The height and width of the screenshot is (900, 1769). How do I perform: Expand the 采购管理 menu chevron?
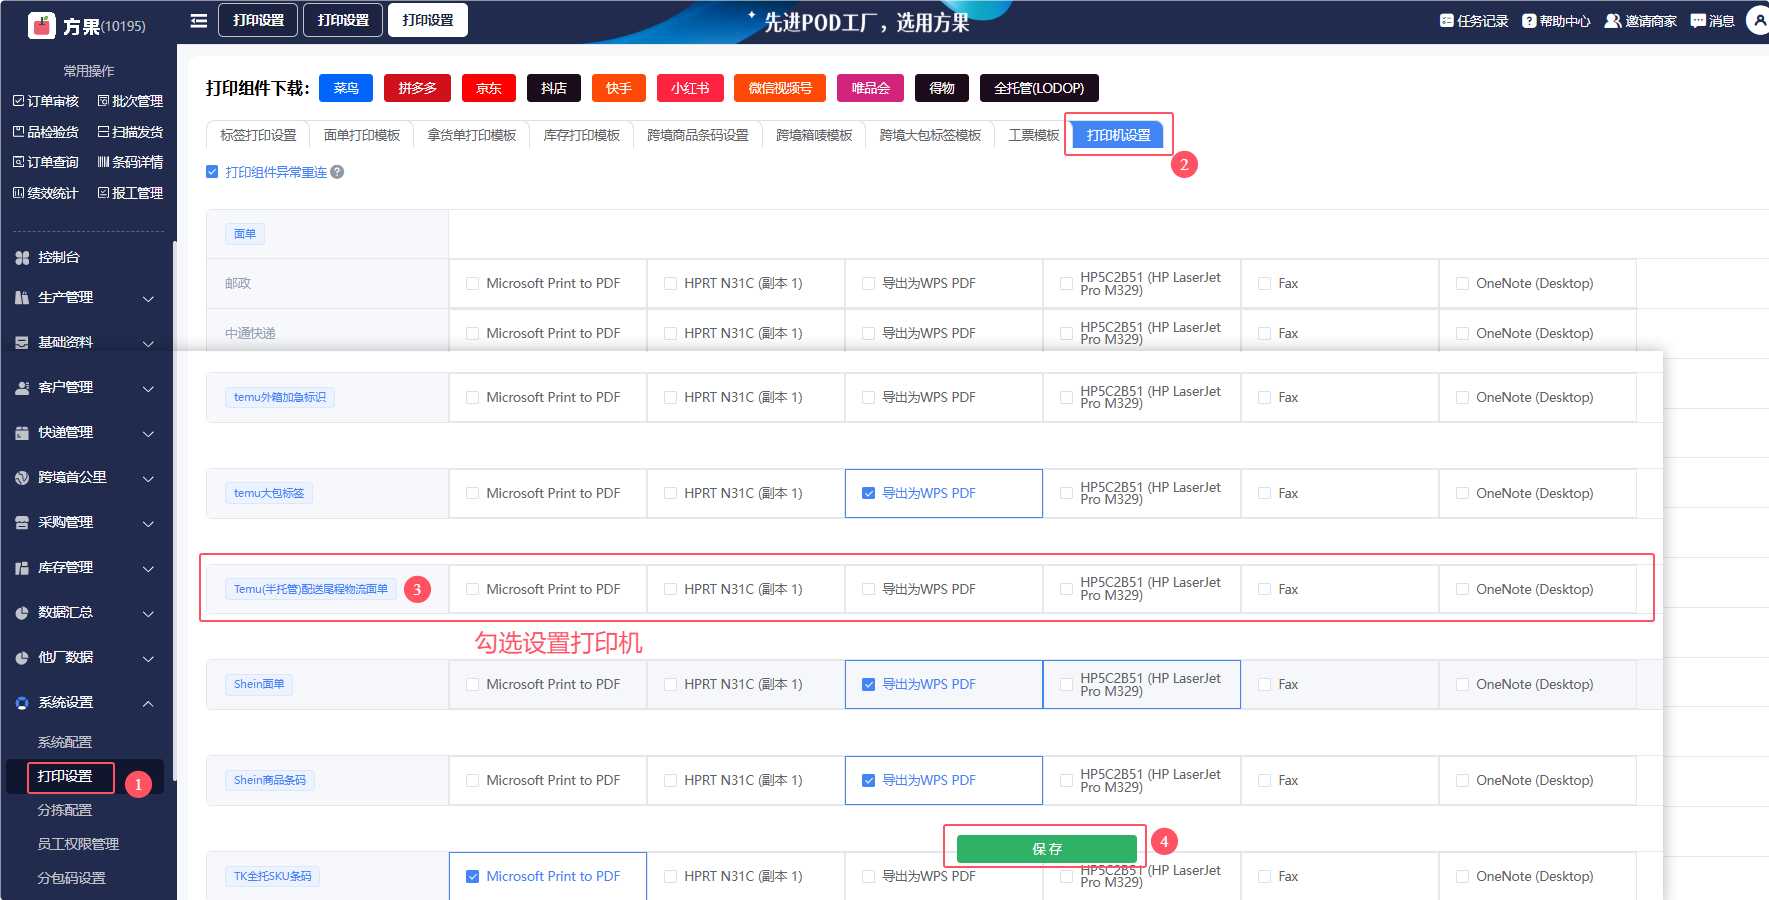coord(148,524)
